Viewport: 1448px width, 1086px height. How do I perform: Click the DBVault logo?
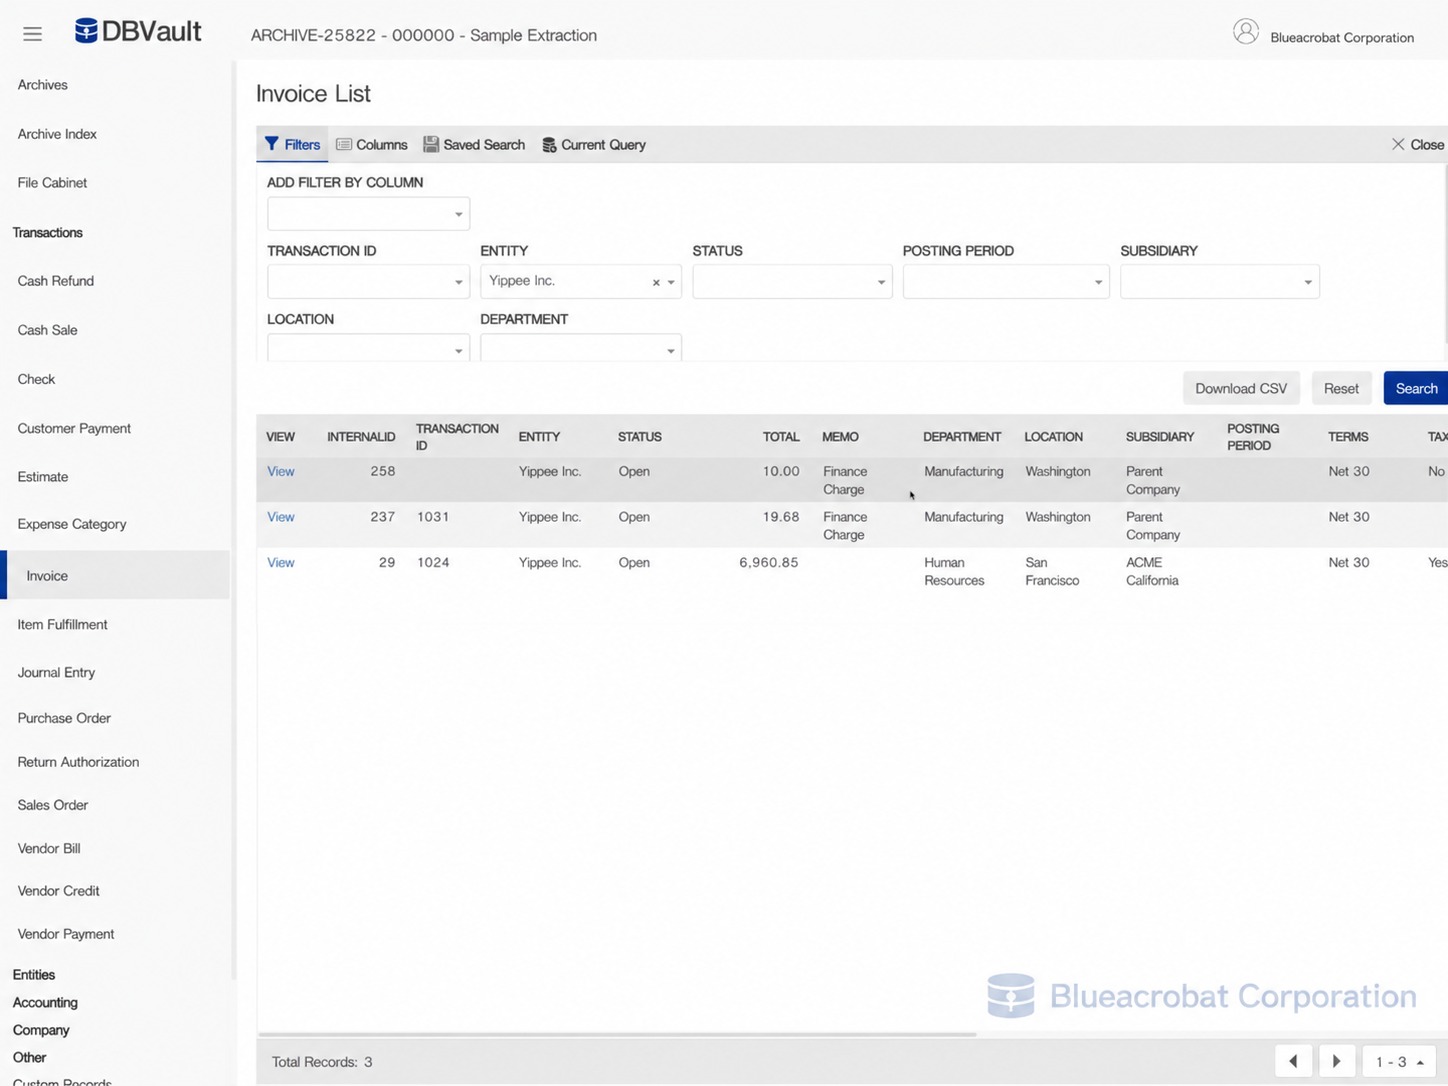coord(138,31)
